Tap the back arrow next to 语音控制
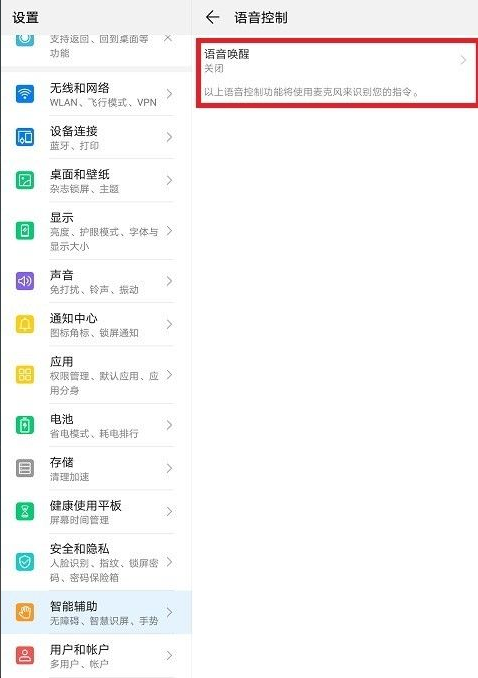478x678 pixels. pyautogui.click(x=212, y=17)
